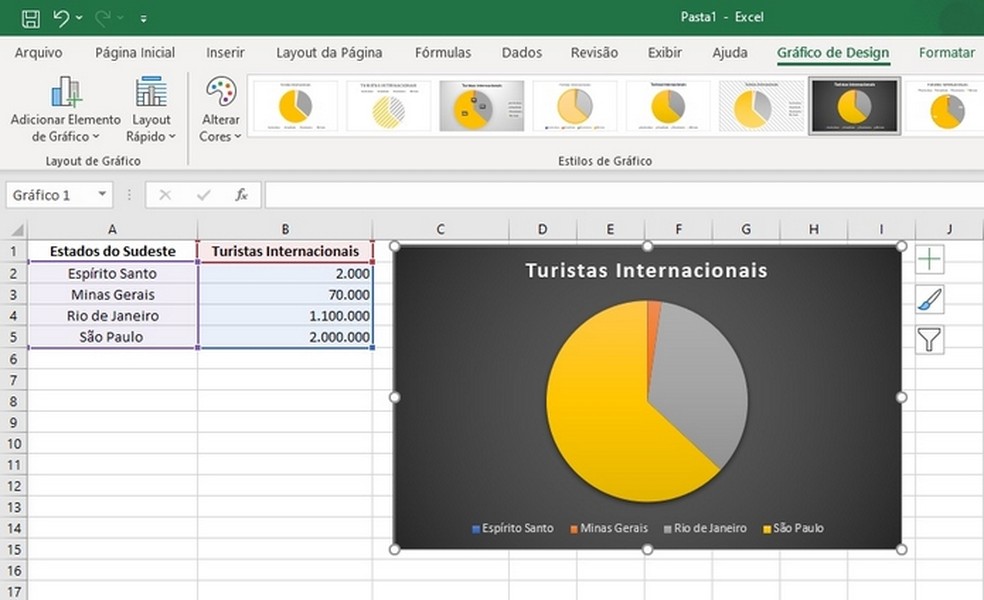Go to the Formatar tab
984x600 pixels.
[x=946, y=53]
